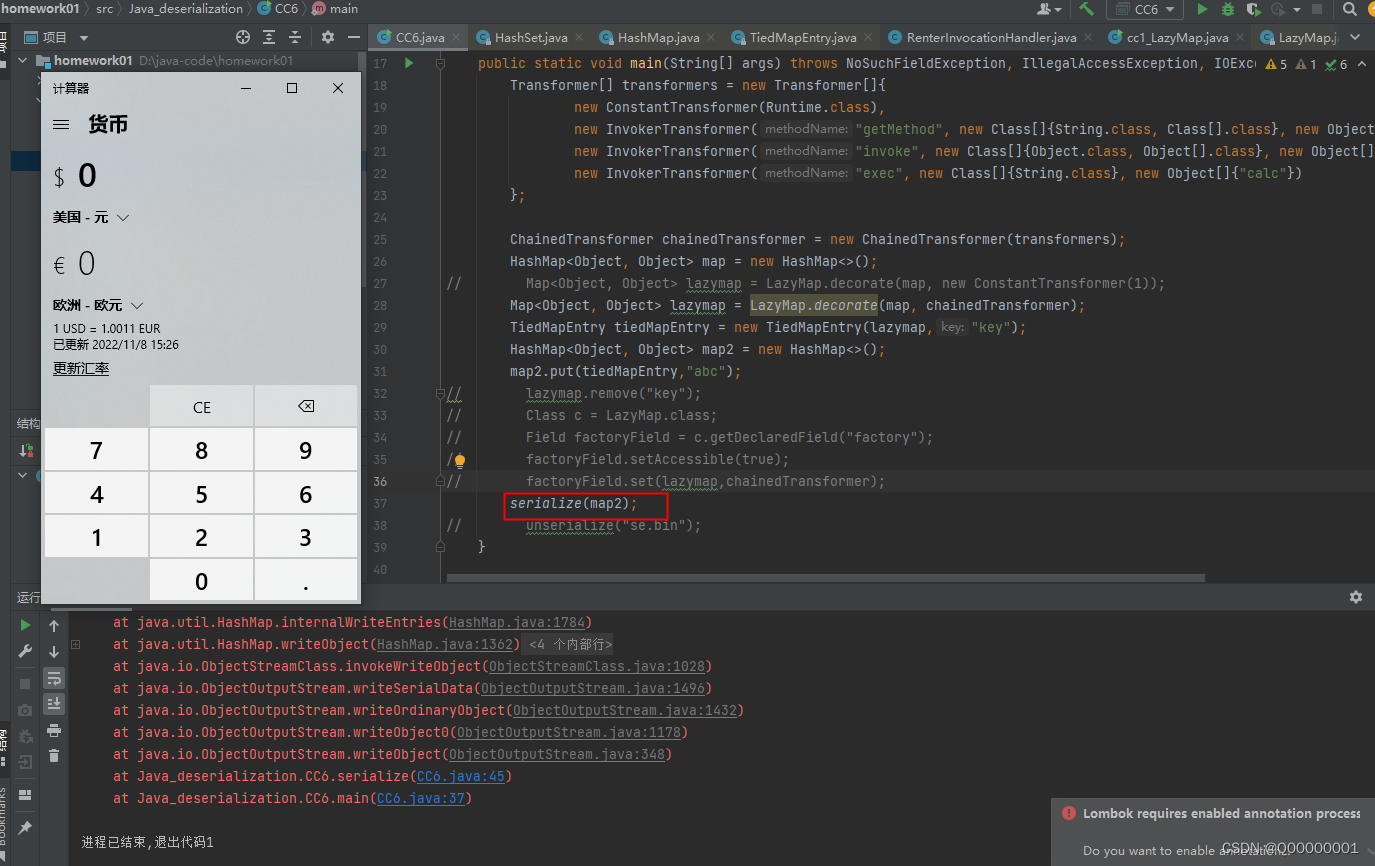Start debugging with the bug icon
1375x866 pixels.
tap(1228, 9)
